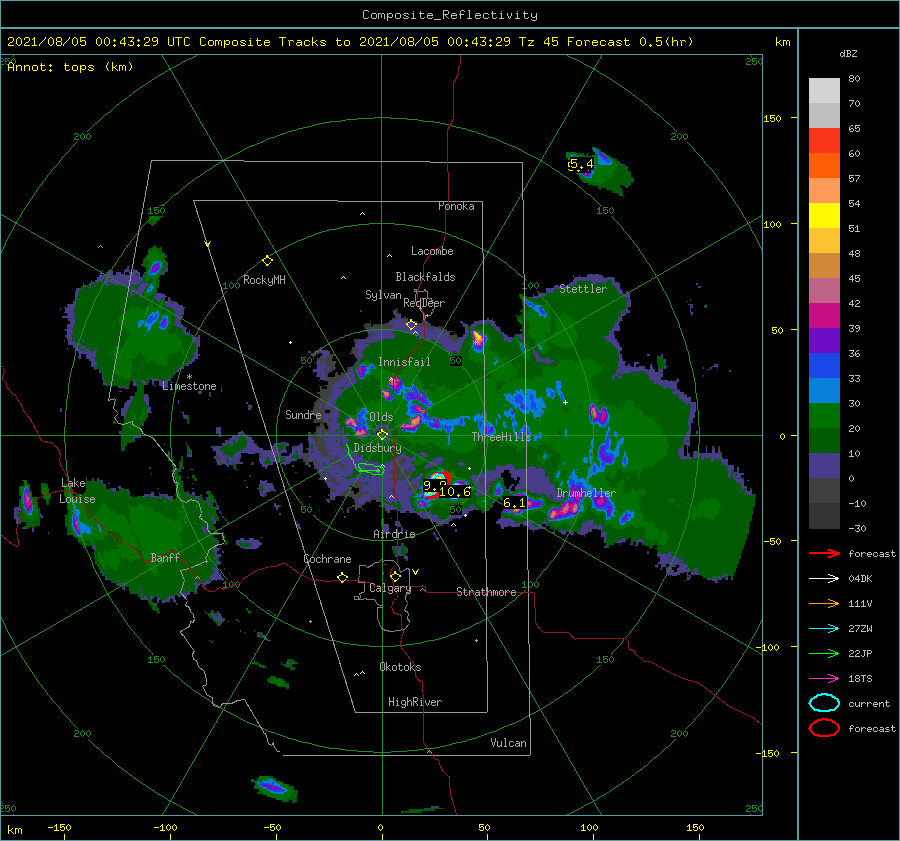Click the 'Annot: tops (km)' annotation text
The height and width of the screenshot is (841, 900).
70,67
